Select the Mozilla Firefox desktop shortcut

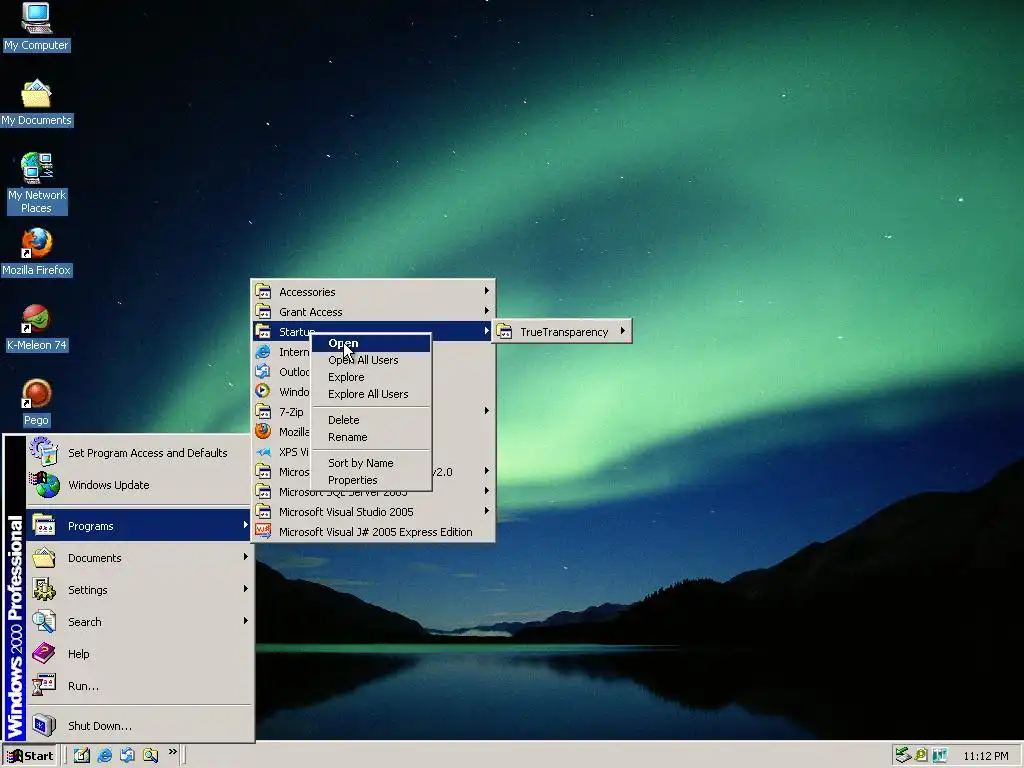pyautogui.click(x=36, y=253)
